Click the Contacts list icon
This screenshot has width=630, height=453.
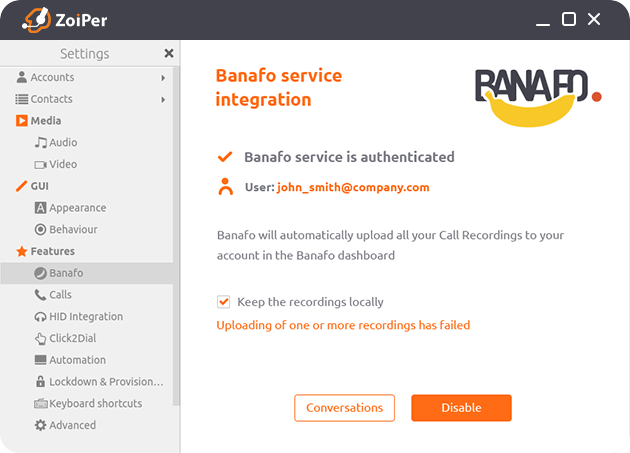click(x=22, y=99)
